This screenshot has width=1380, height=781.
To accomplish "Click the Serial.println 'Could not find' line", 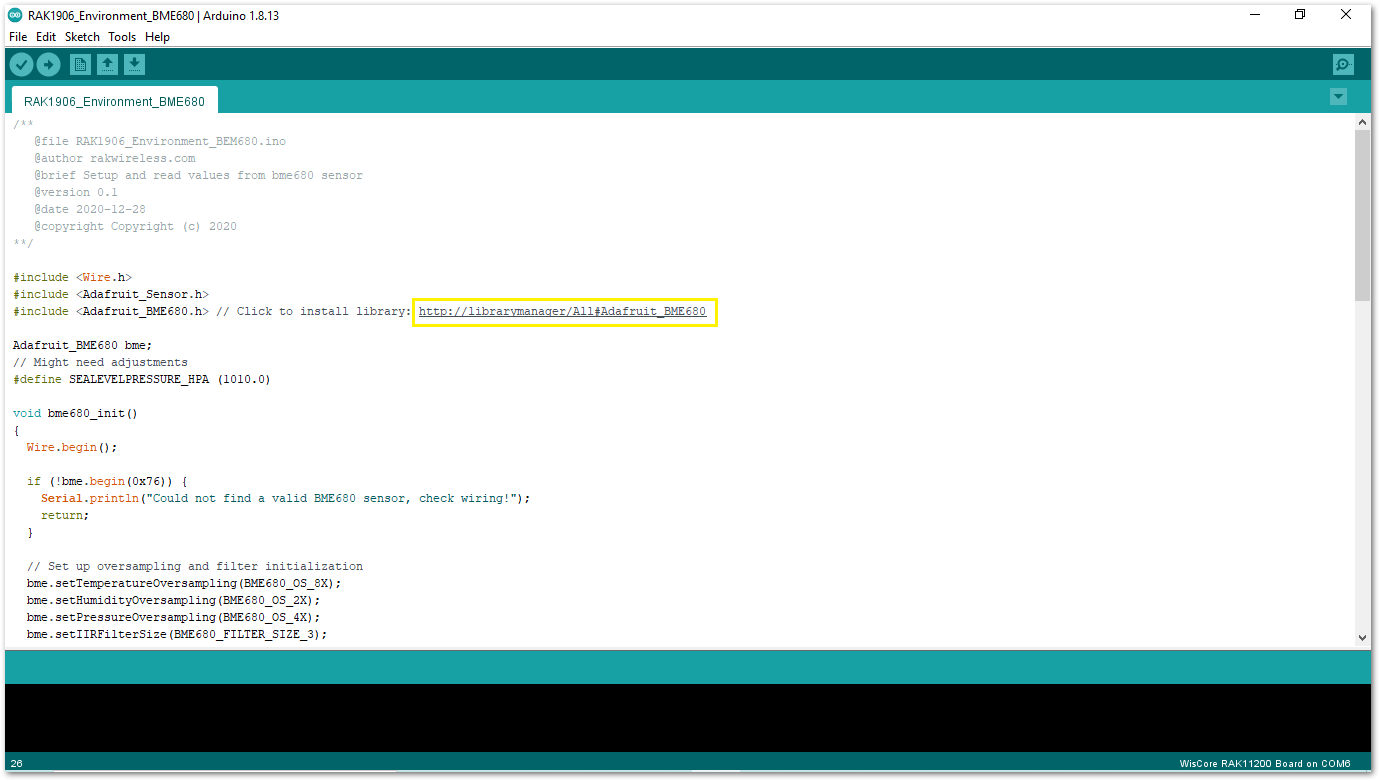I will click(285, 498).
